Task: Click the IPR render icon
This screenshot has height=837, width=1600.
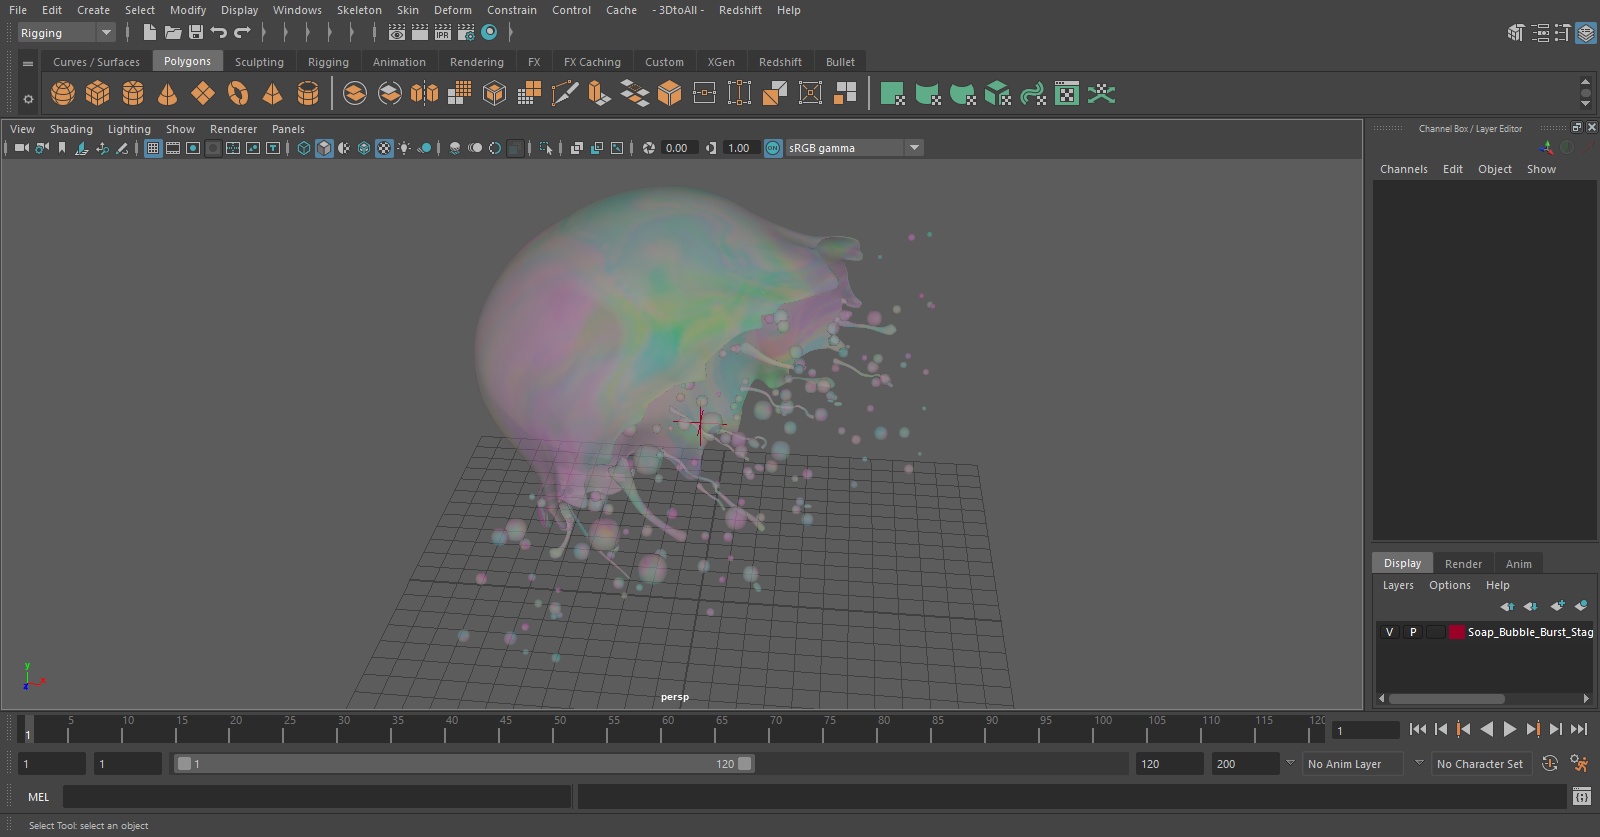Action: pyautogui.click(x=443, y=33)
